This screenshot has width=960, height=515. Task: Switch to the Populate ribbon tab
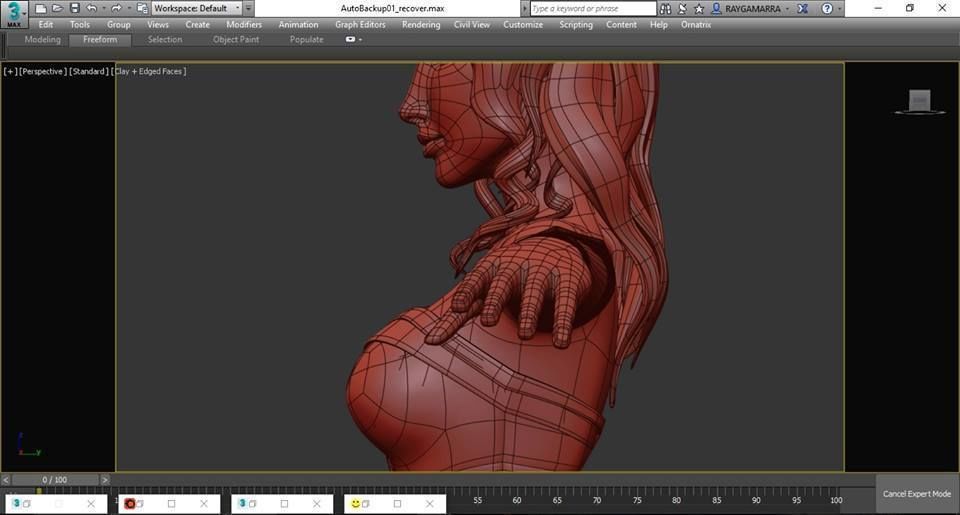pos(306,39)
